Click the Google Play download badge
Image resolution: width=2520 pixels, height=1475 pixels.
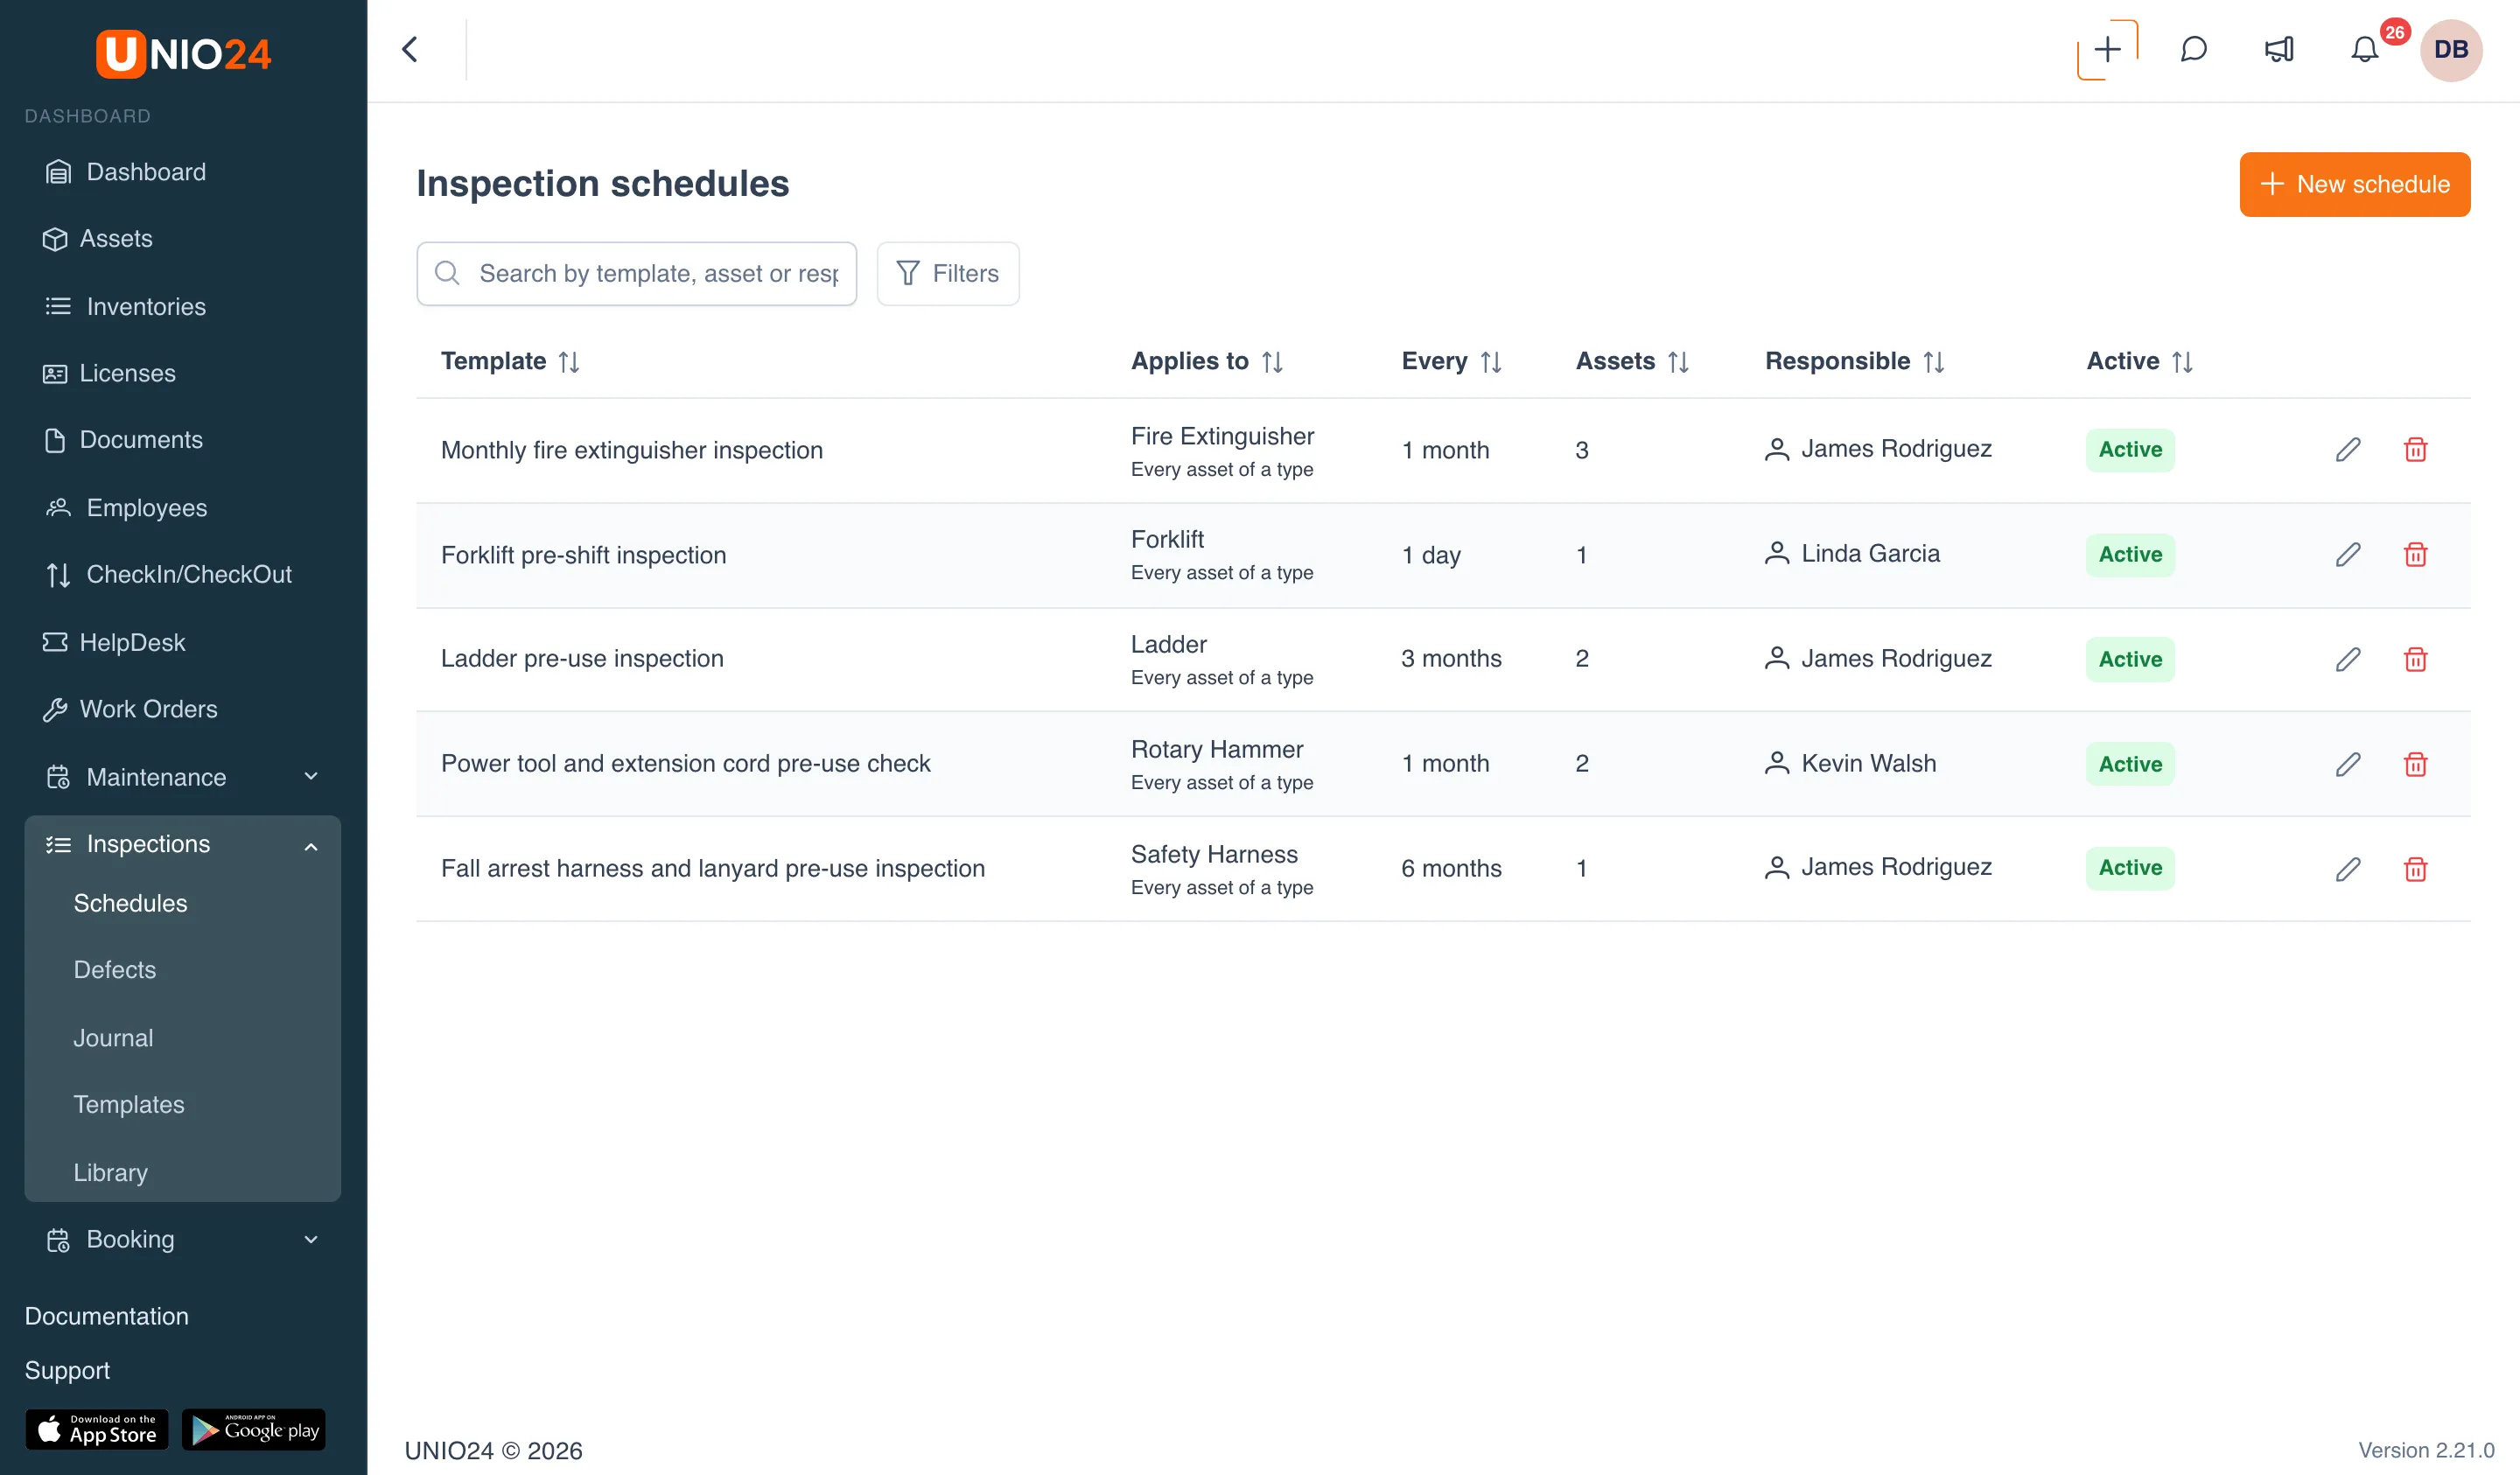(x=254, y=1430)
